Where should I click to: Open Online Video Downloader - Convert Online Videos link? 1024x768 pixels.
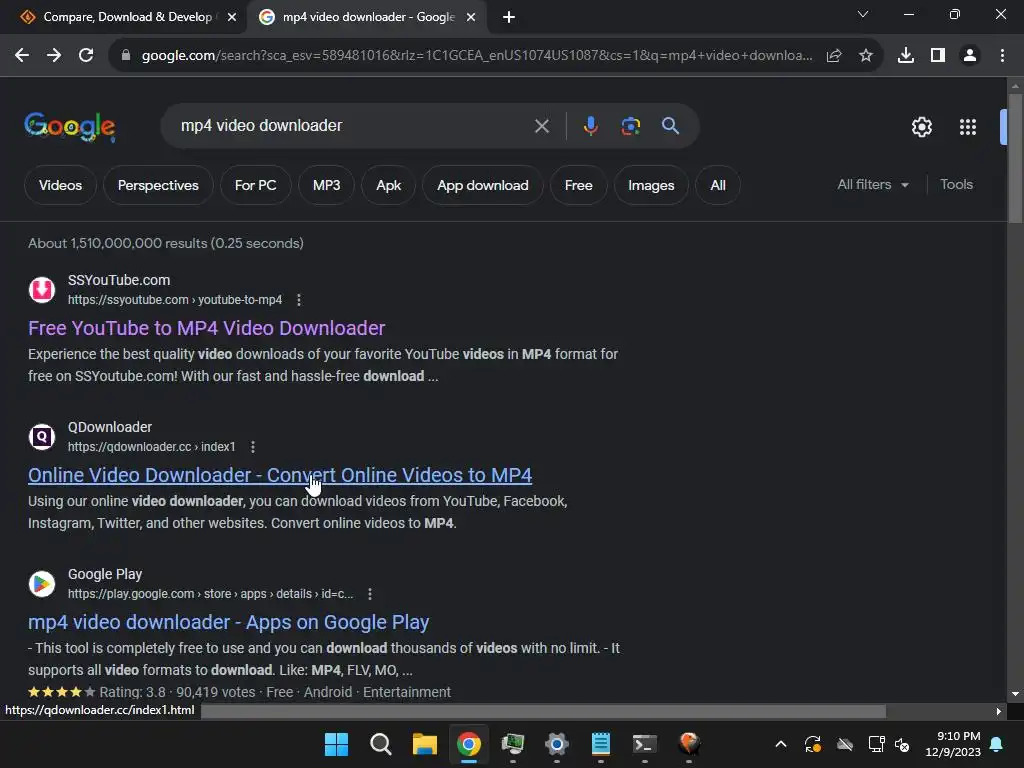point(280,475)
